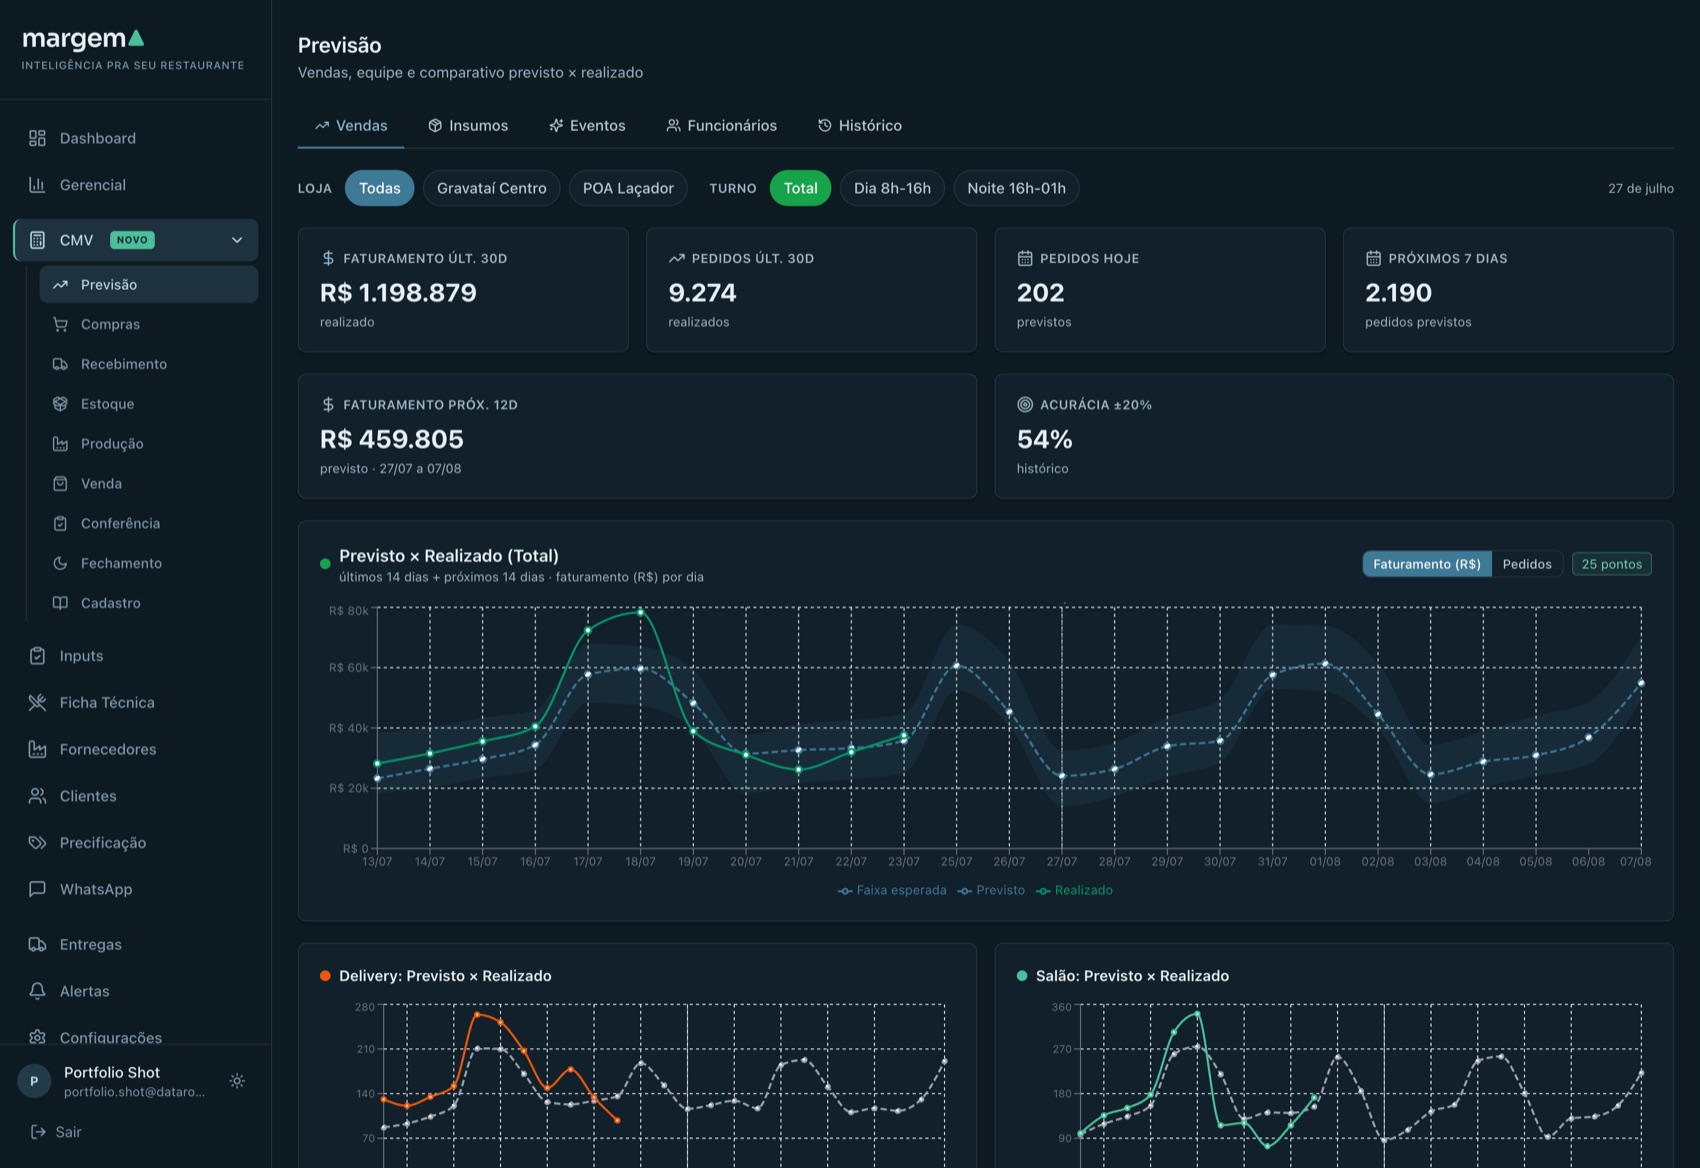
Task: Select the Total shift filter
Action: [800, 188]
